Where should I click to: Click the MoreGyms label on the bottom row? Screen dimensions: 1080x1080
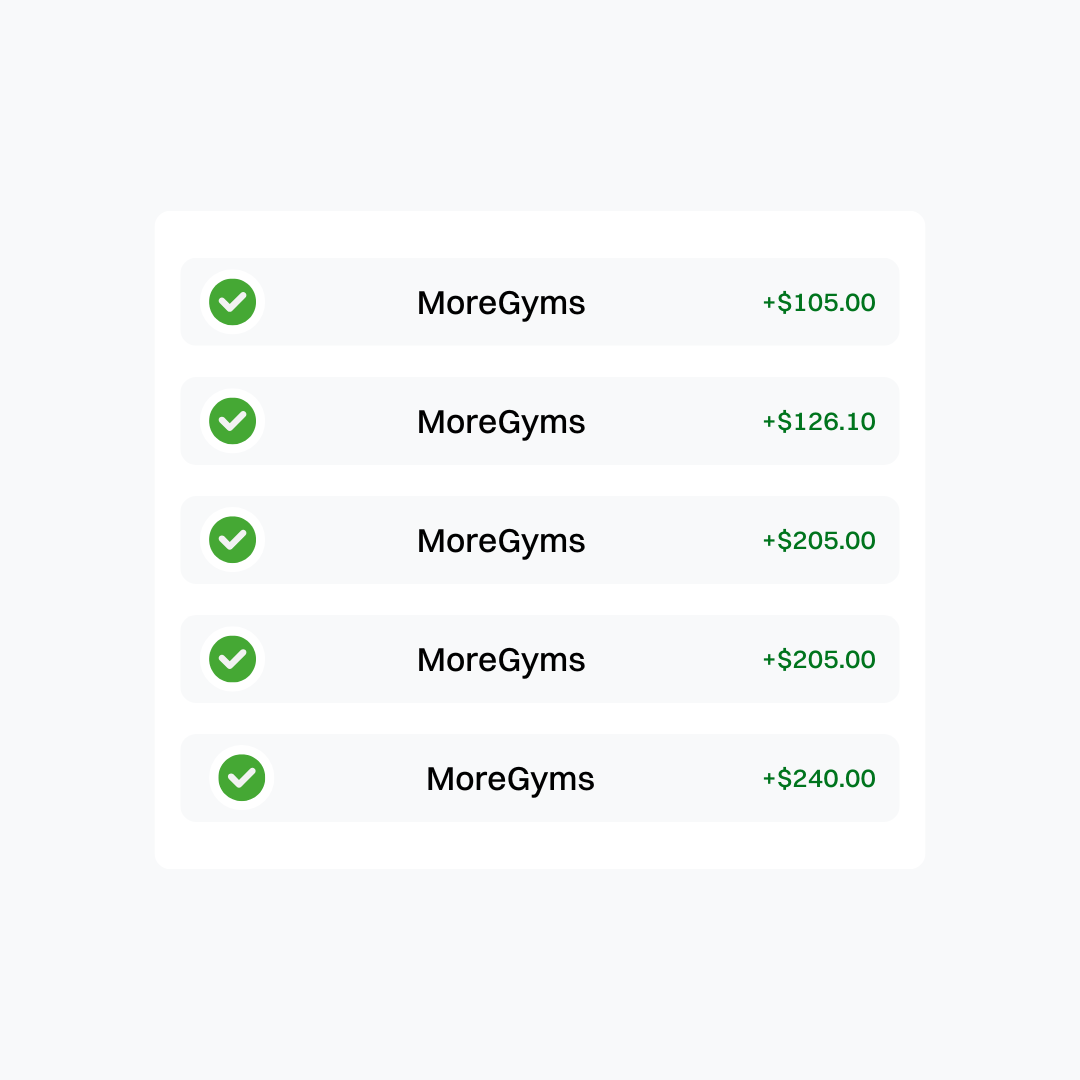(x=511, y=778)
